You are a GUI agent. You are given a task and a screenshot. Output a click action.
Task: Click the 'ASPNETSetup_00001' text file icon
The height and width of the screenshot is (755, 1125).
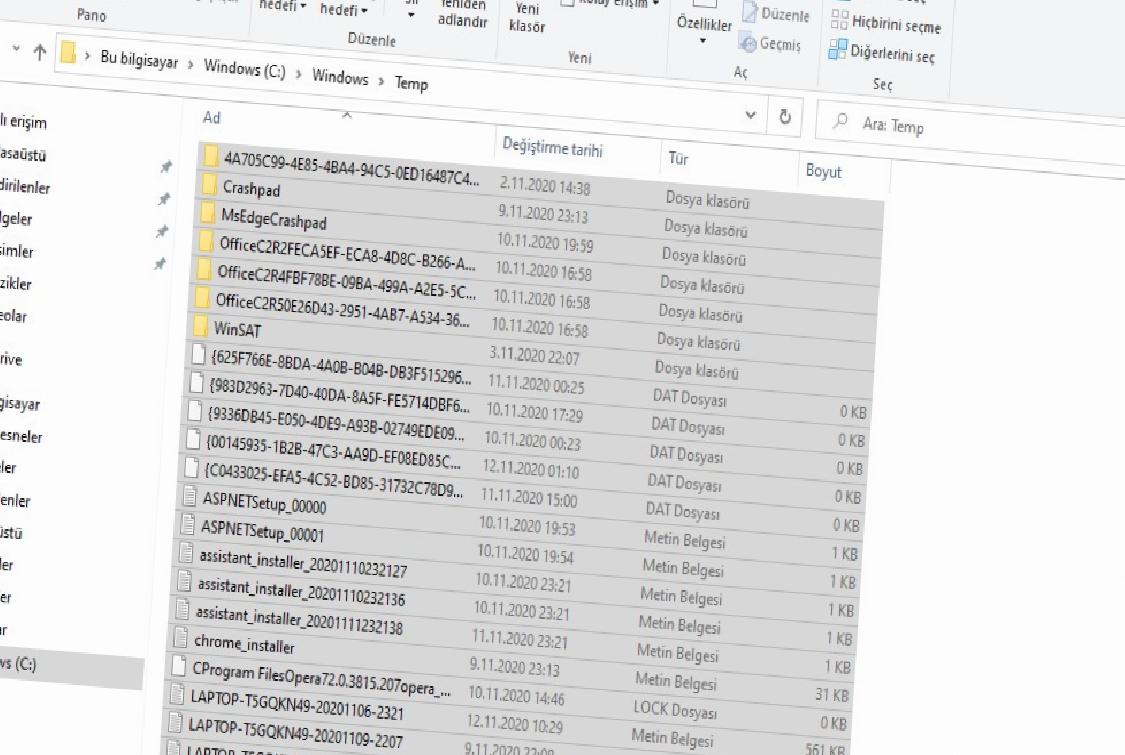[188, 524]
